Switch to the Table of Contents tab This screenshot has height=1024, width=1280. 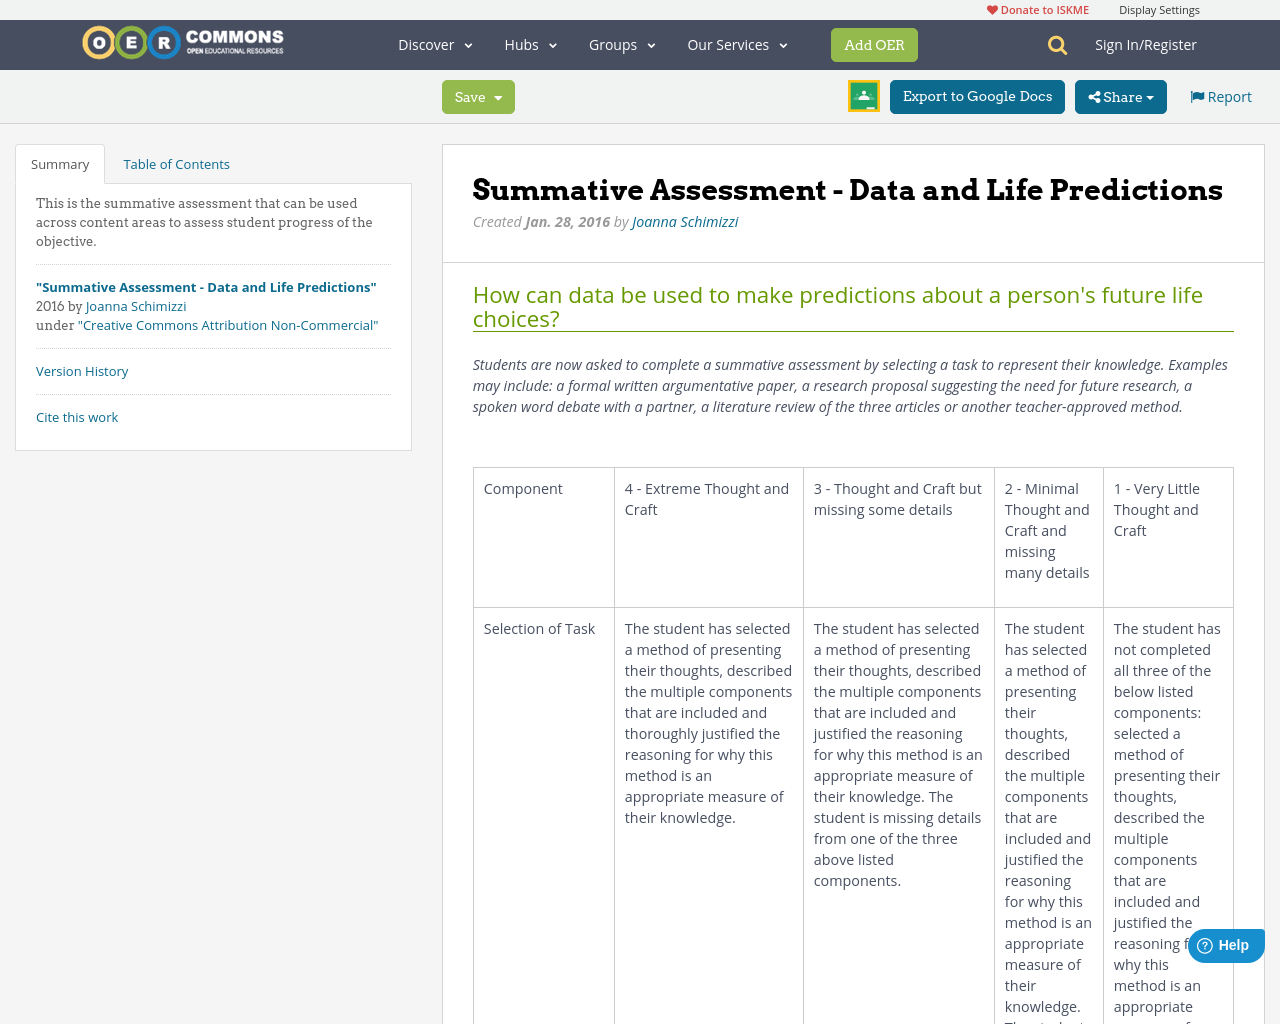tap(176, 162)
